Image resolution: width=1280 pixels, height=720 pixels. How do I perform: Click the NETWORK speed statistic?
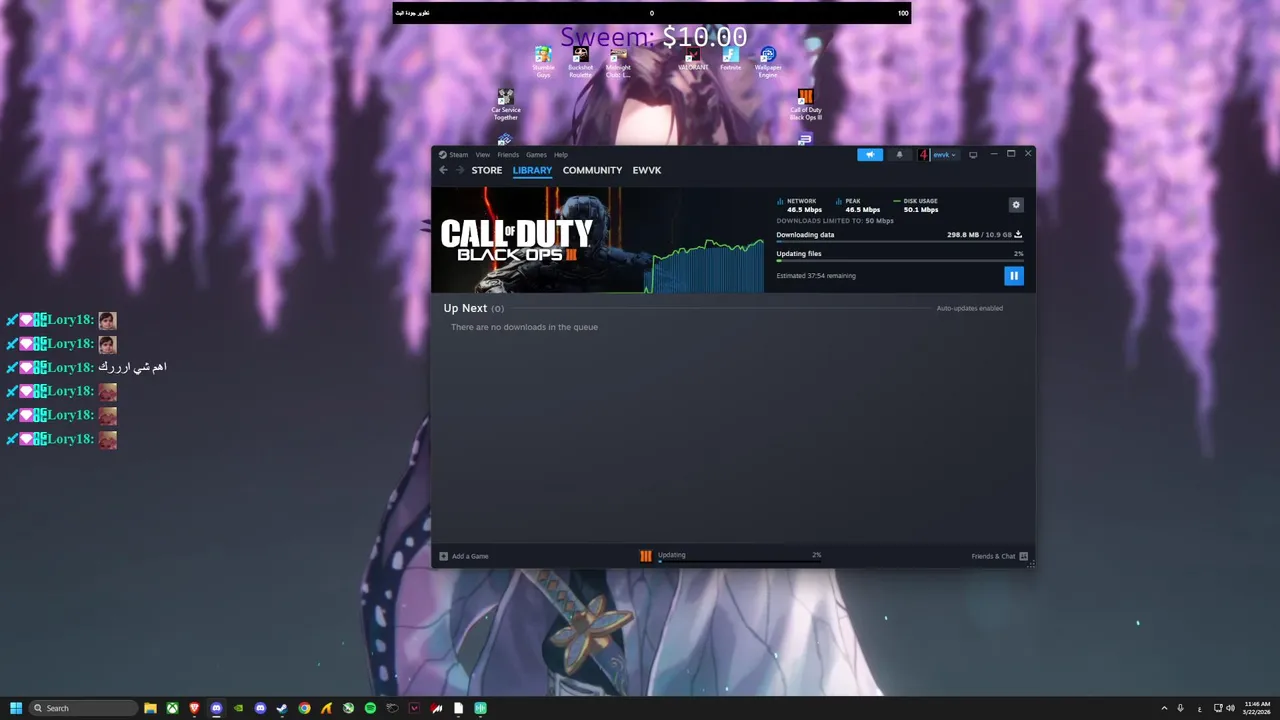(800, 205)
